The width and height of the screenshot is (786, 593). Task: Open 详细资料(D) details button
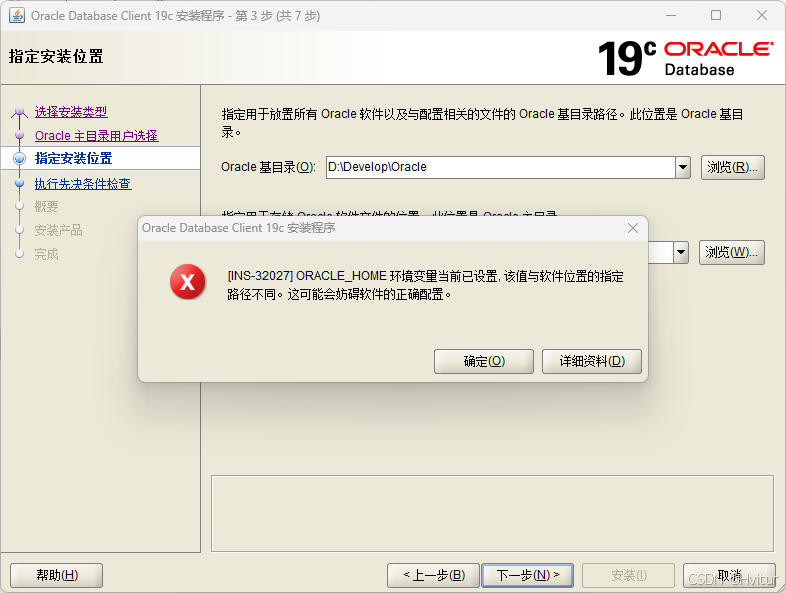592,361
